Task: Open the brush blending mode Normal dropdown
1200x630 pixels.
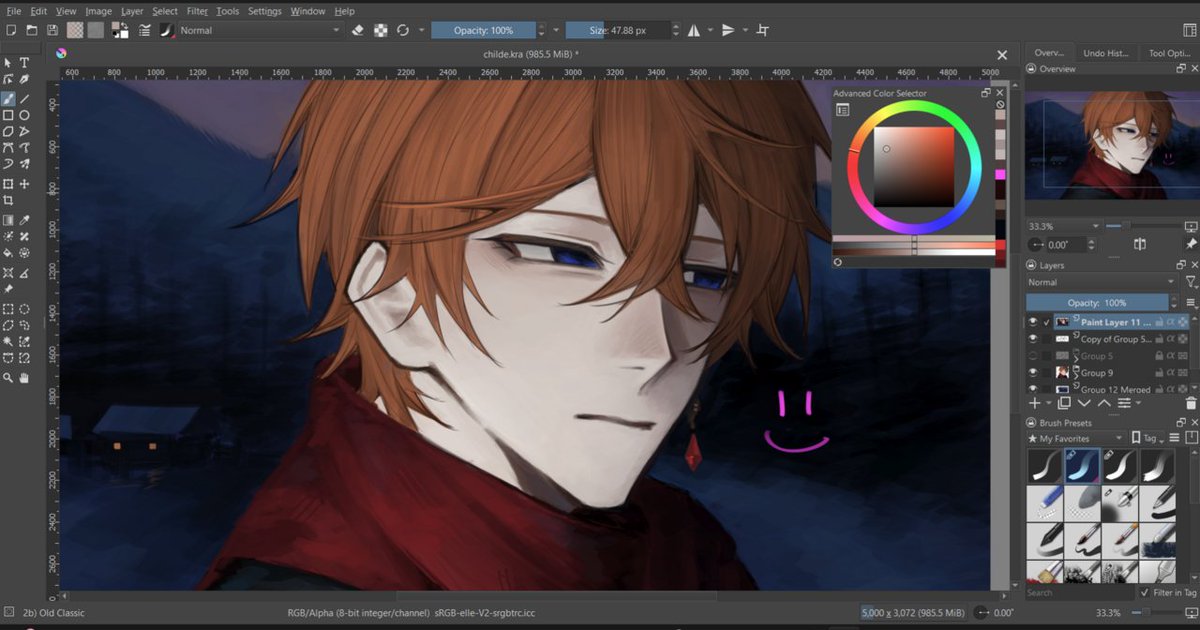Action: click(260, 31)
